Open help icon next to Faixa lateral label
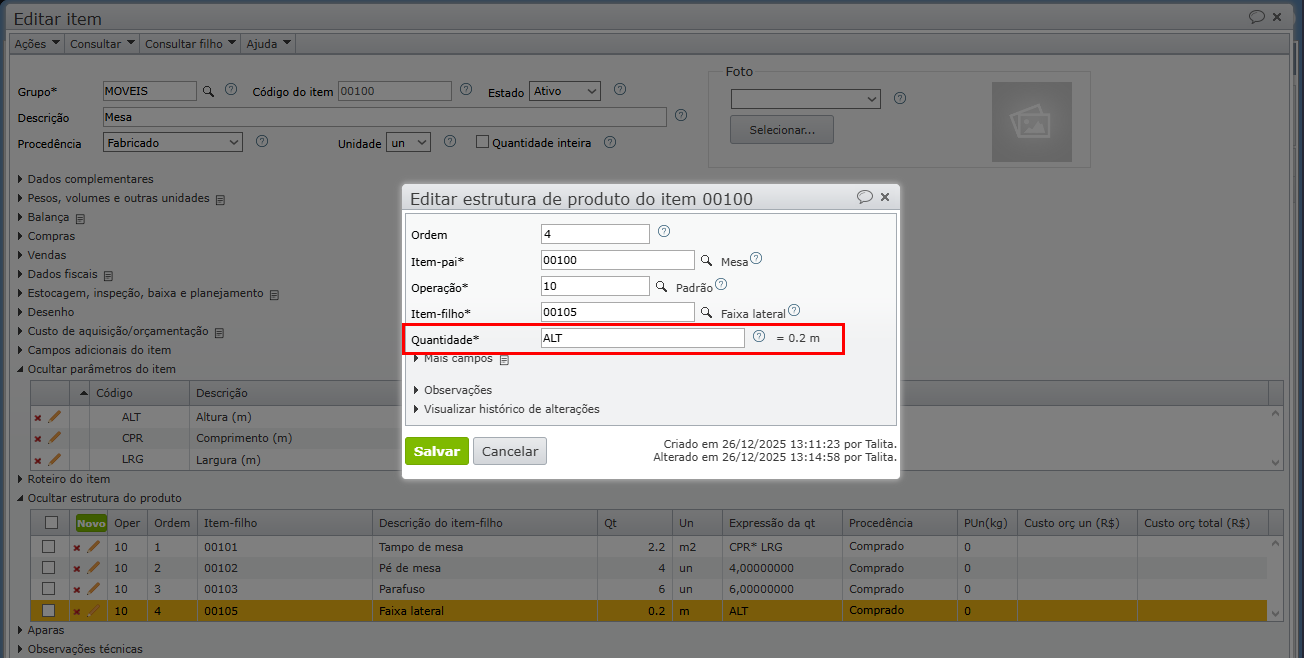Viewport: 1304px width, 658px height. pos(794,311)
